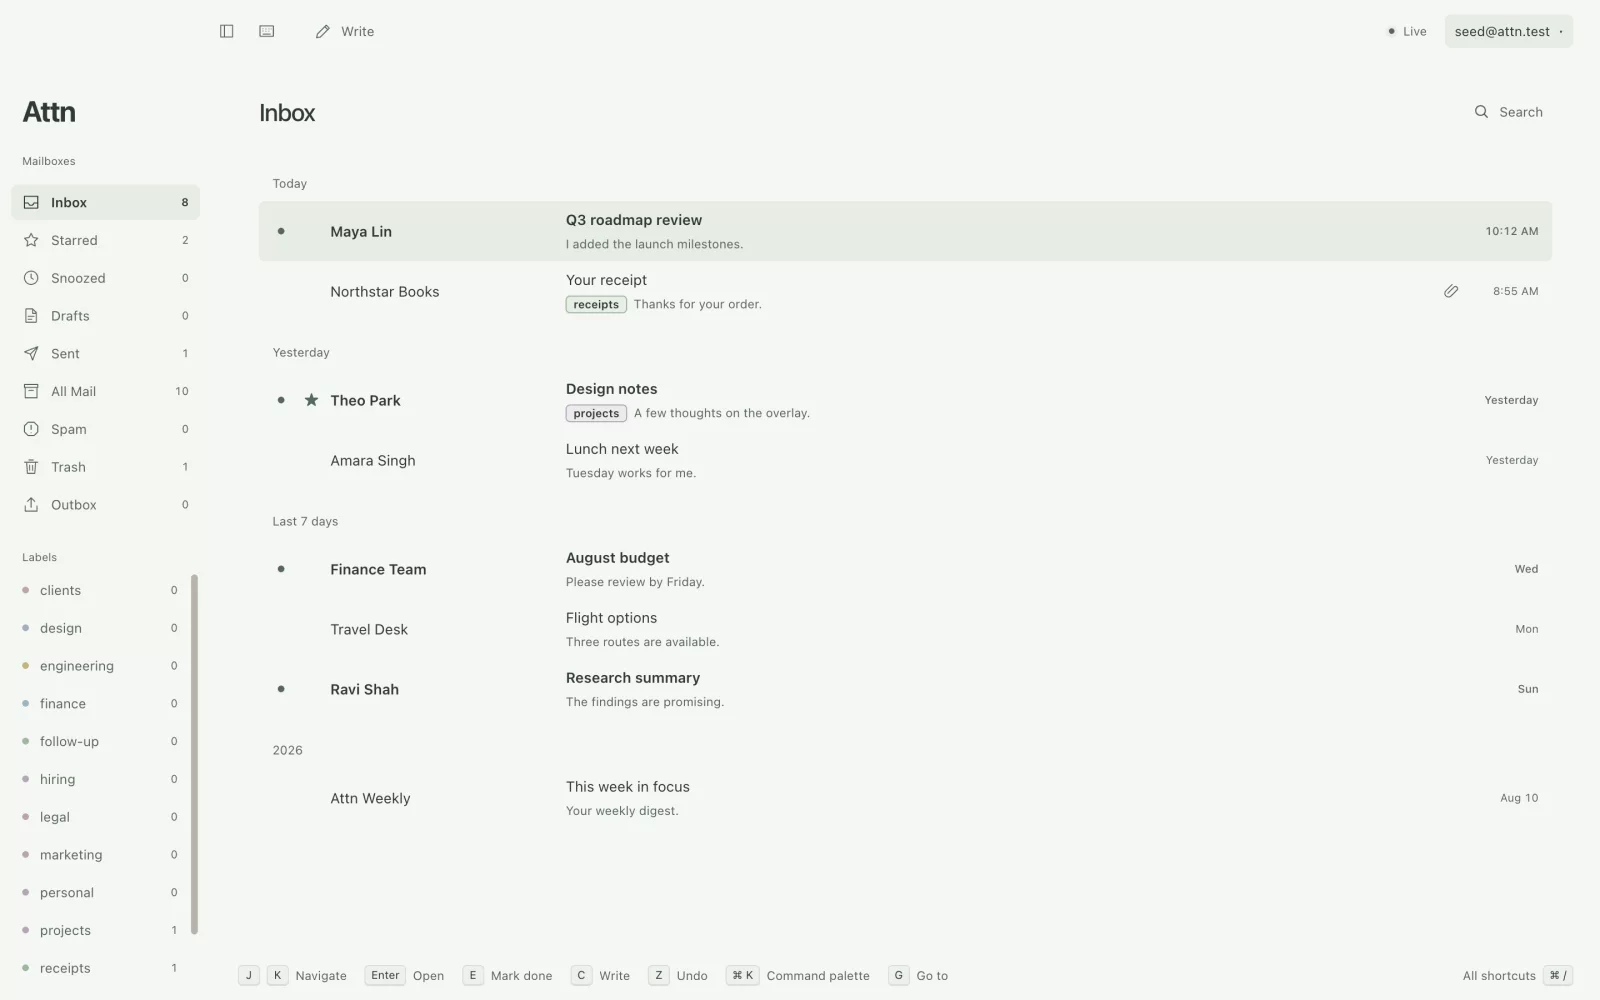Click the Snoozed clock icon
Screen dimensions: 1600x1000
pos(31,278)
